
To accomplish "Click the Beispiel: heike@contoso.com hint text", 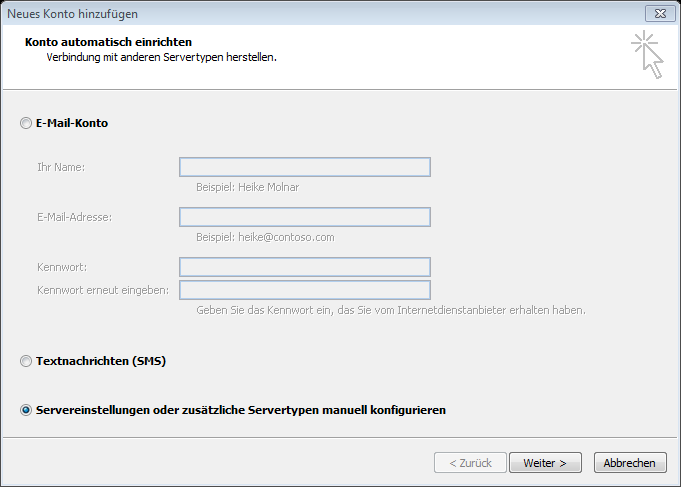I will [x=265, y=237].
